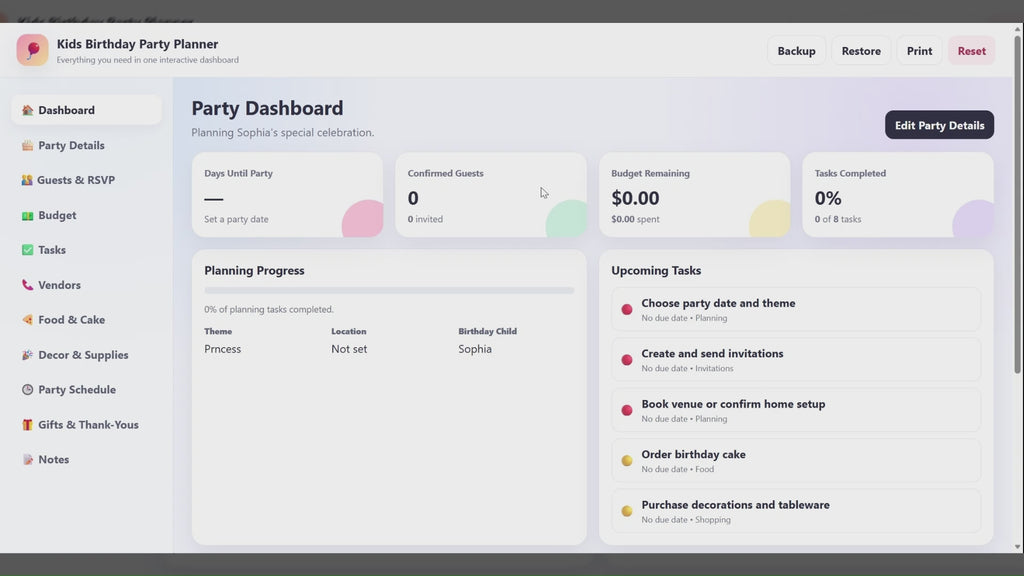
Task: Click the Restore button
Action: (861, 50)
